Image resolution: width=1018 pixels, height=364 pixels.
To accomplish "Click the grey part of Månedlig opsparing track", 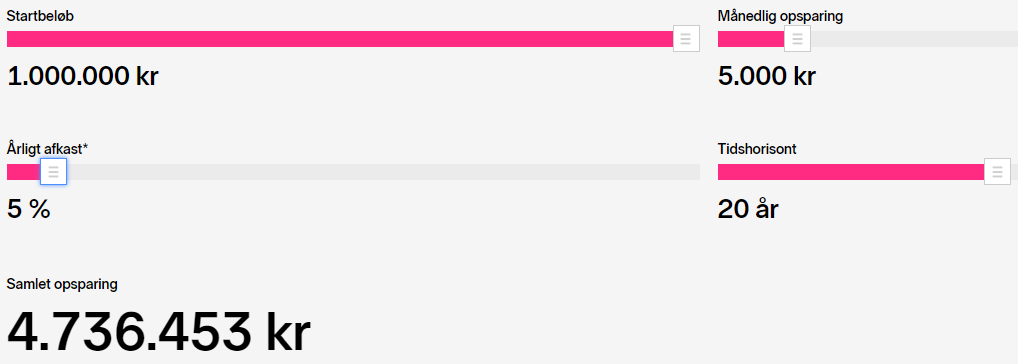I will (914, 39).
